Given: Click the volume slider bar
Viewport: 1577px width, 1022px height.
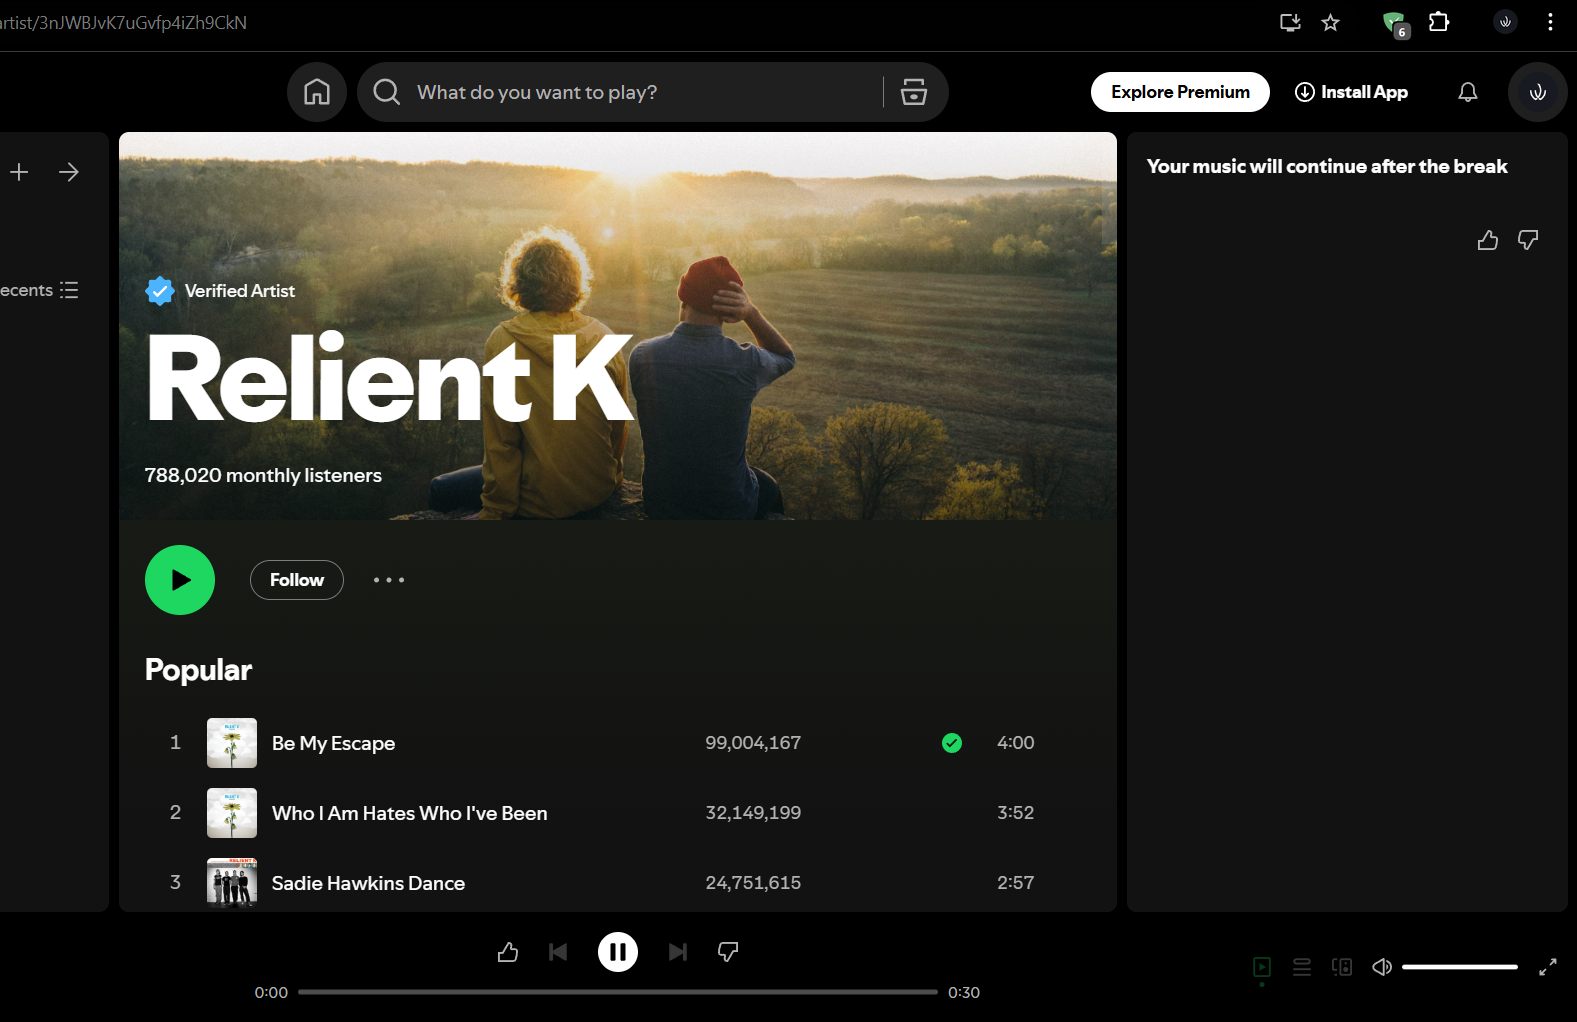Looking at the screenshot, I should click(x=1459, y=967).
